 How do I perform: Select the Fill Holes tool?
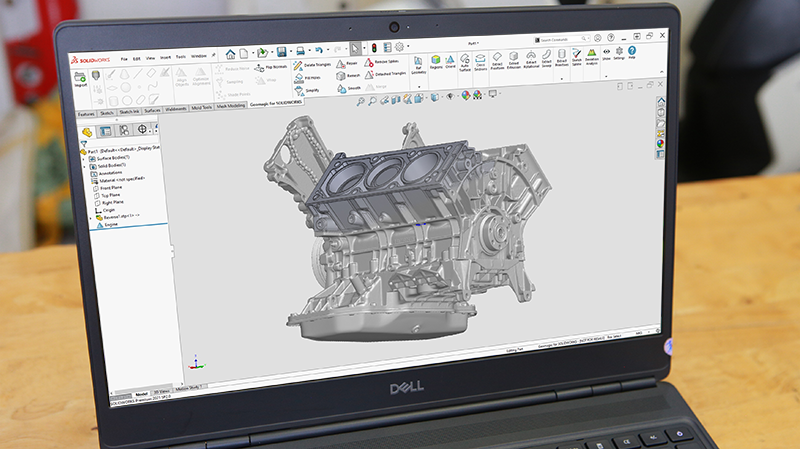[x=308, y=78]
